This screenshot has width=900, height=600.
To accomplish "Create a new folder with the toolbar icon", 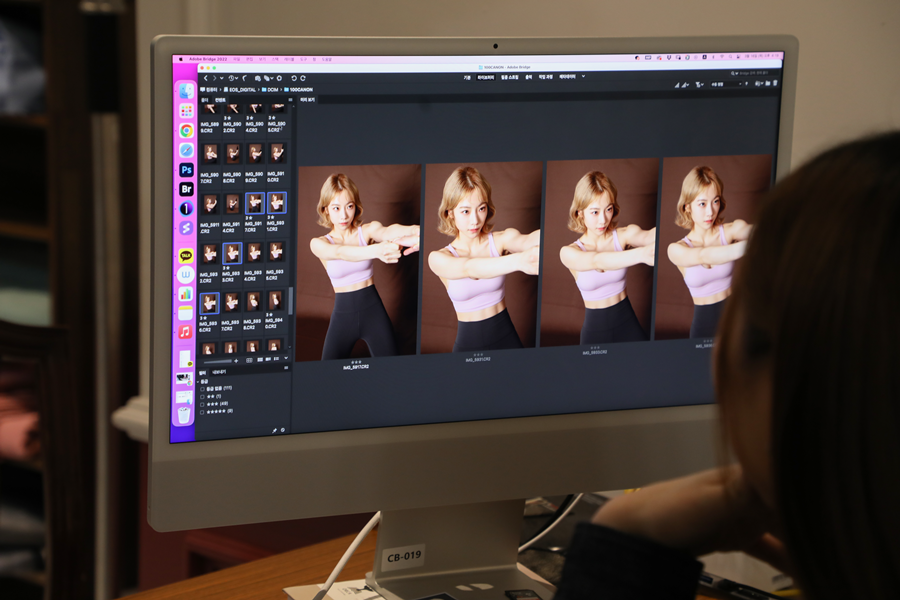I will pos(767,83).
